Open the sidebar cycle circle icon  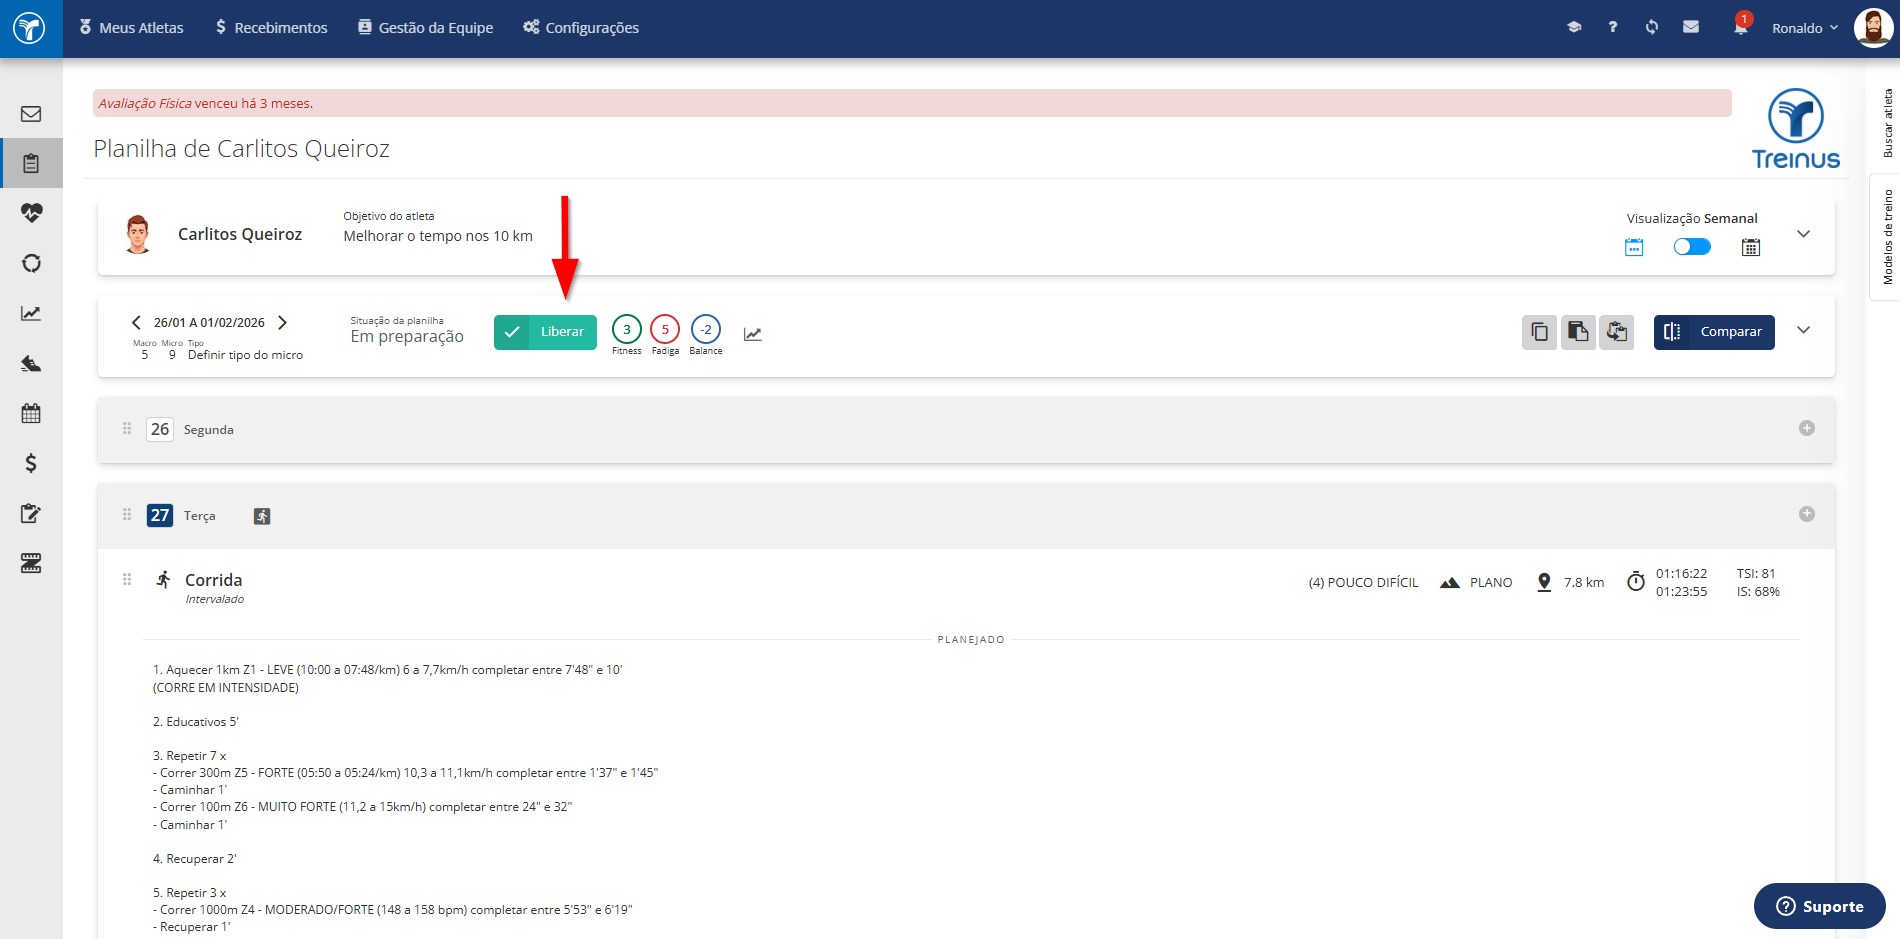(x=31, y=263)
